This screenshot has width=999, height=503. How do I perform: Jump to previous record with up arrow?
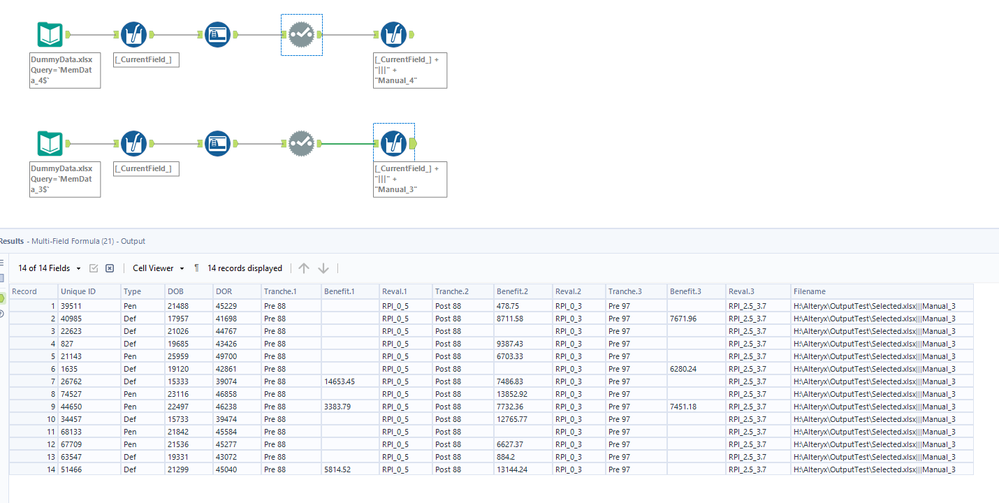pos(304,268)
